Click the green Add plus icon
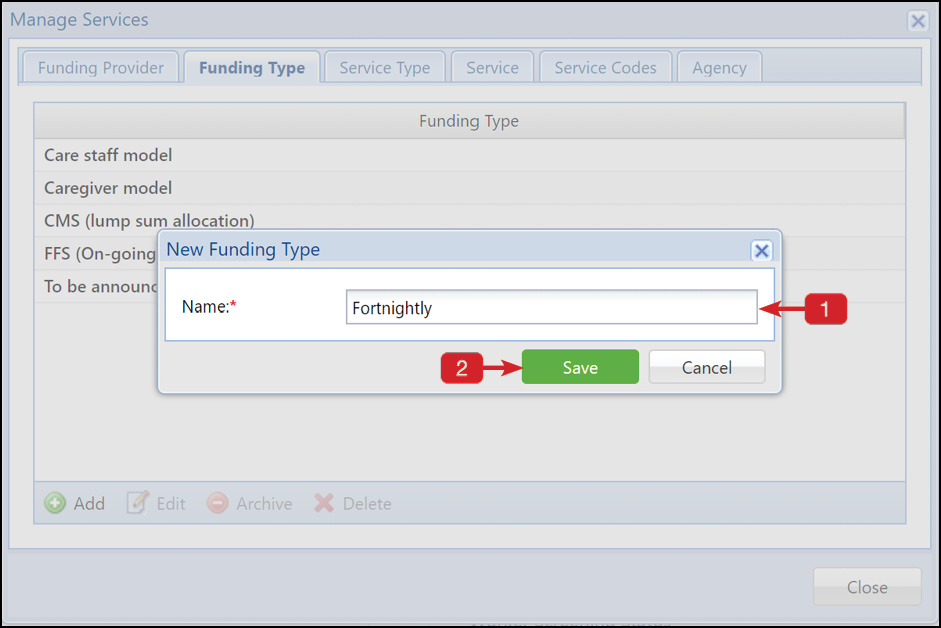Screen dimensions: 941x628 click(x=55, y=503)
